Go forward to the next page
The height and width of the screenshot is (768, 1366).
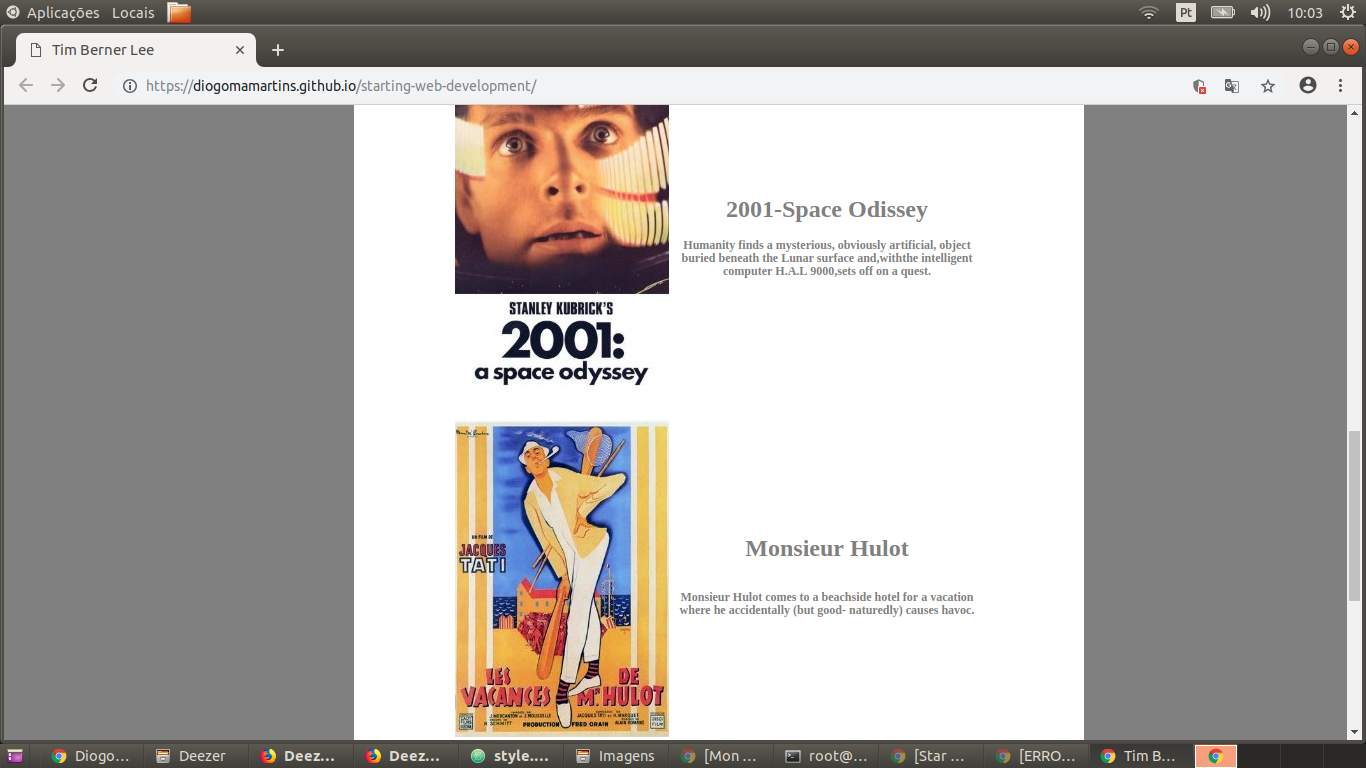click(x=58, y=86)
